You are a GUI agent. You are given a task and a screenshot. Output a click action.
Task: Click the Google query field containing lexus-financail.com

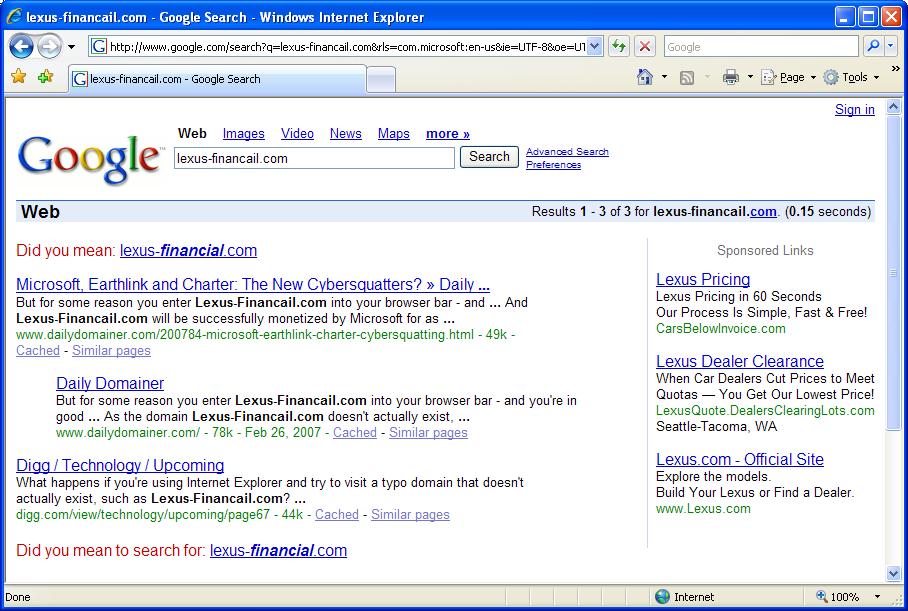(x=313, y=158)
